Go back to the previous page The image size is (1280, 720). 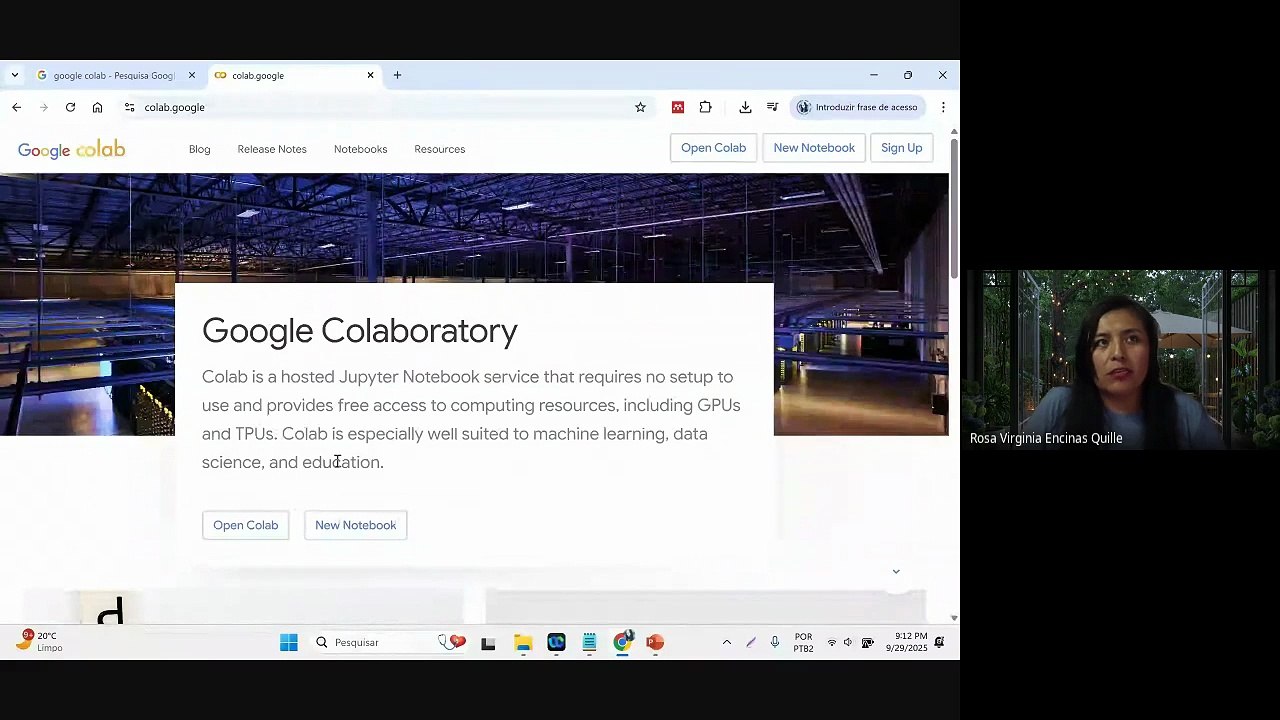[x=16, y=107]
